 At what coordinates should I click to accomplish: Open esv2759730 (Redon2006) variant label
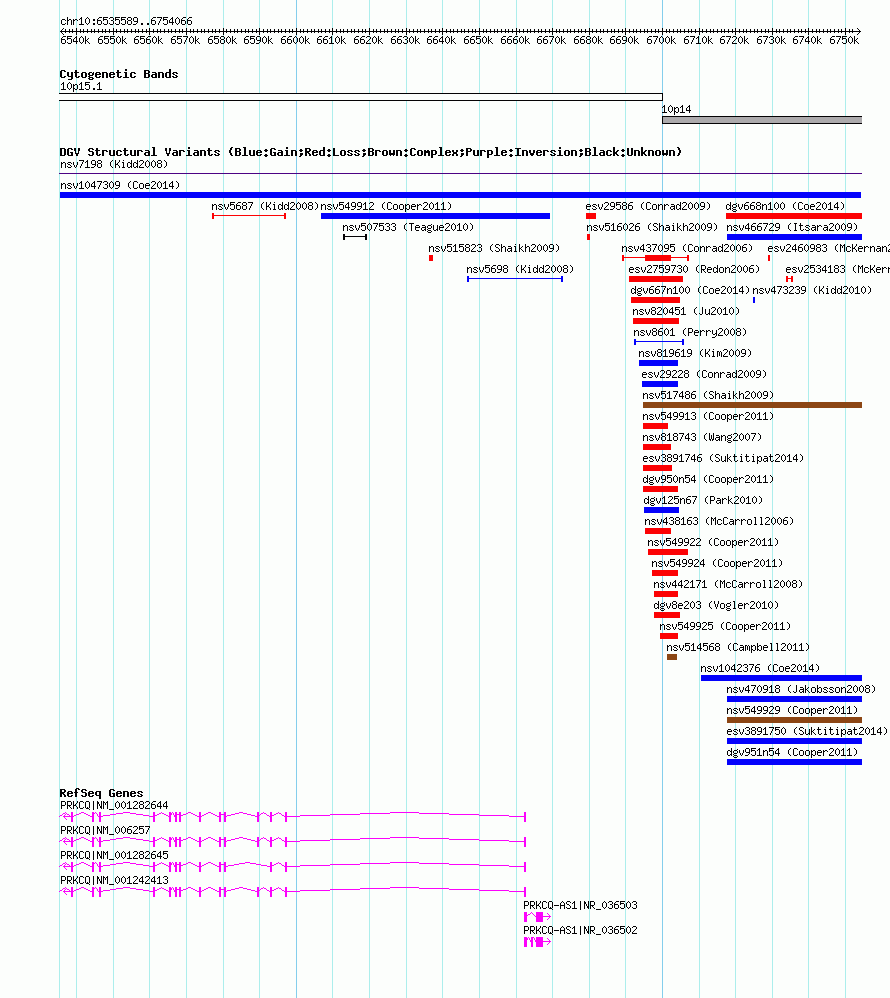(694, 269)
